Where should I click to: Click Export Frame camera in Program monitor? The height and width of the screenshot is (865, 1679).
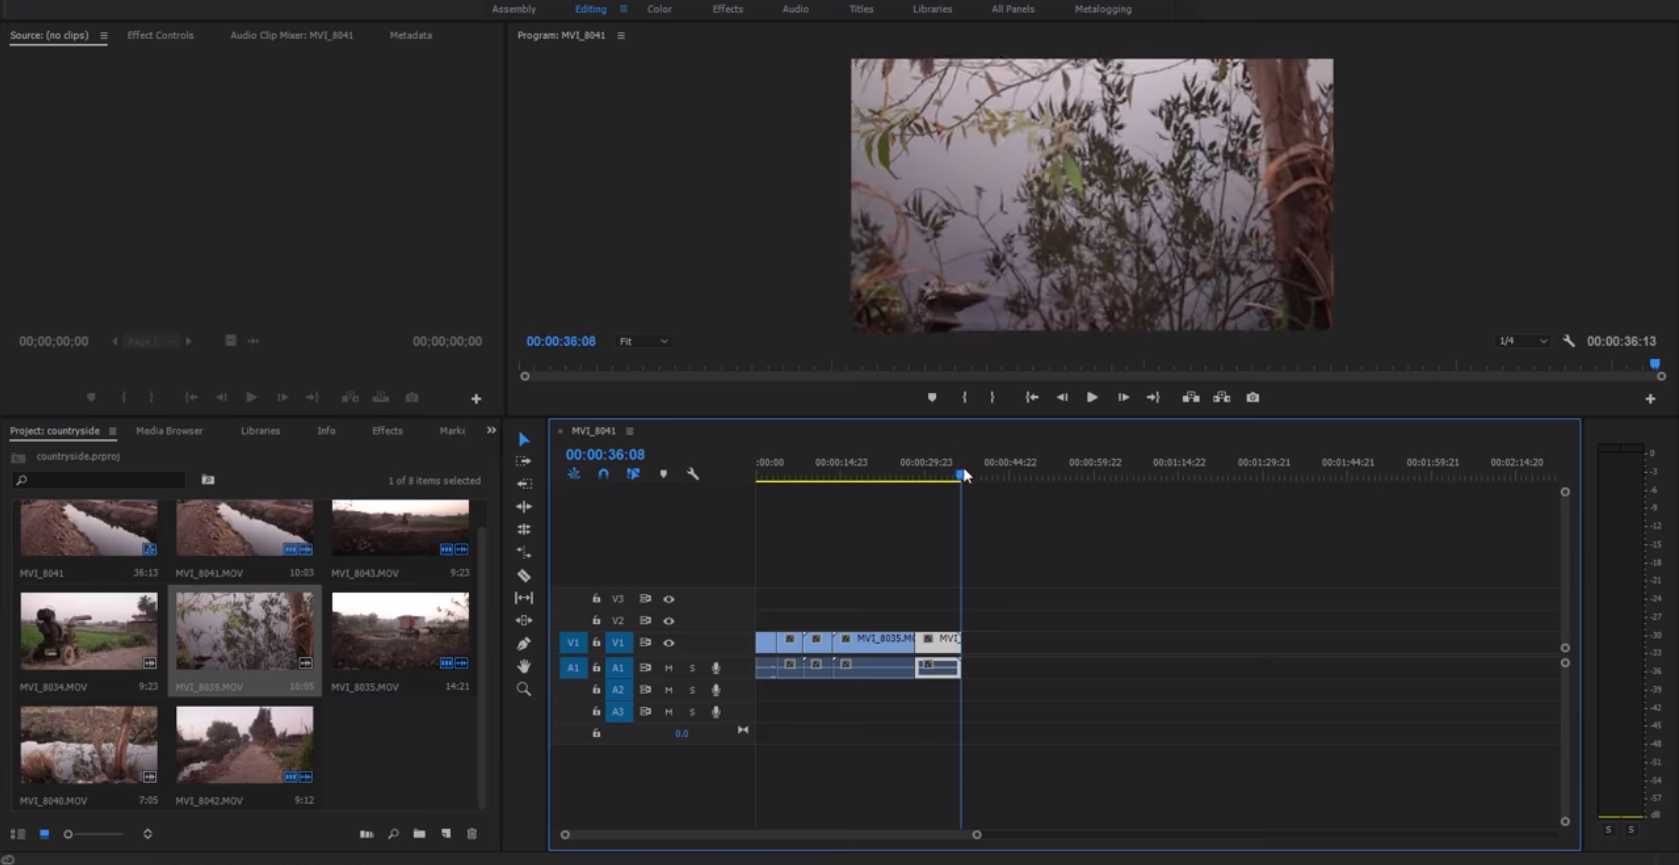tap(1253, 398)
